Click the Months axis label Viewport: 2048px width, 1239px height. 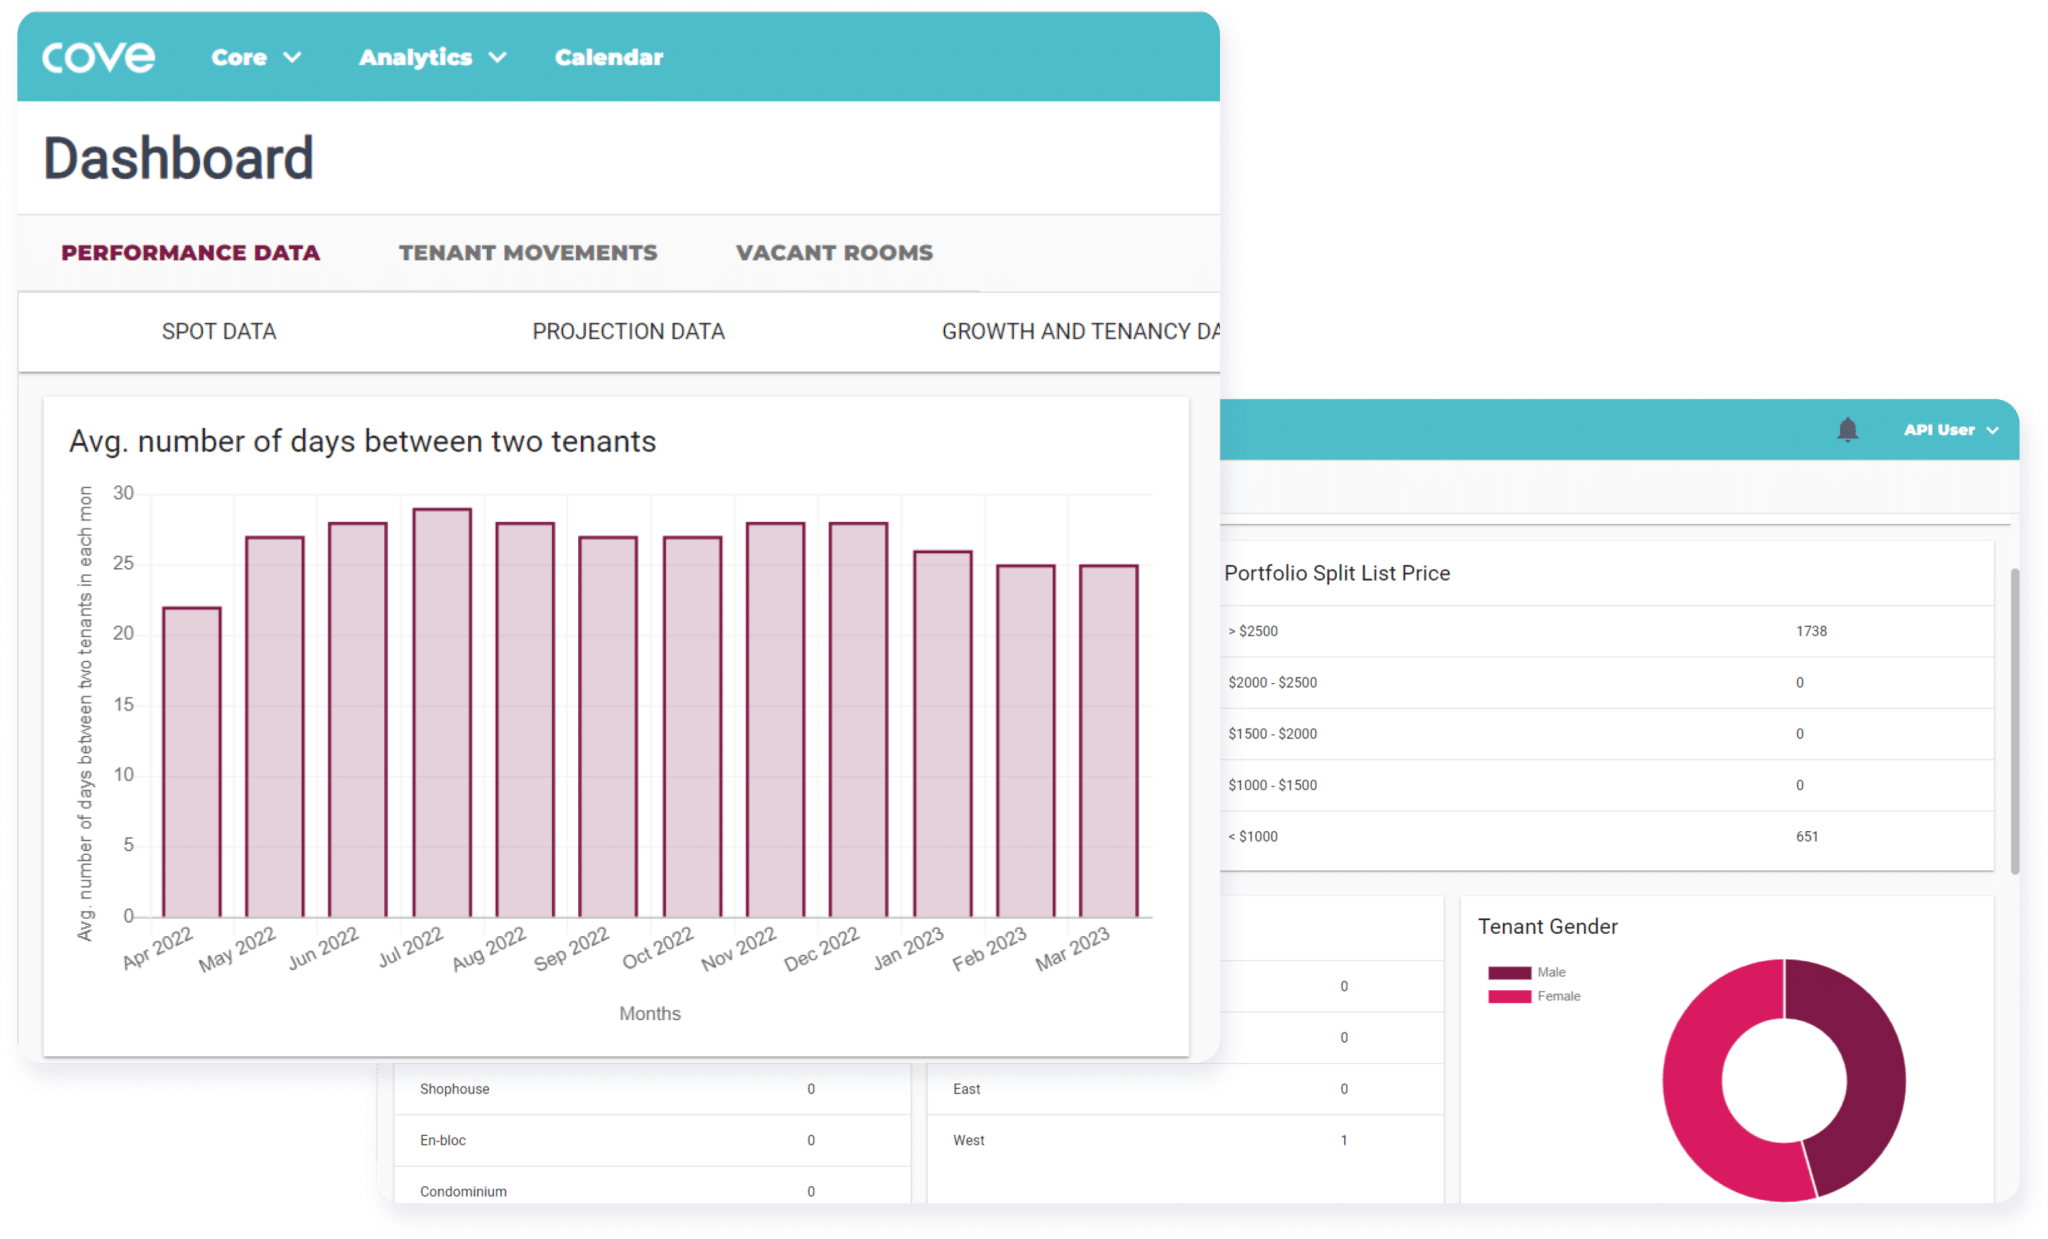[x=650, y=1013]
